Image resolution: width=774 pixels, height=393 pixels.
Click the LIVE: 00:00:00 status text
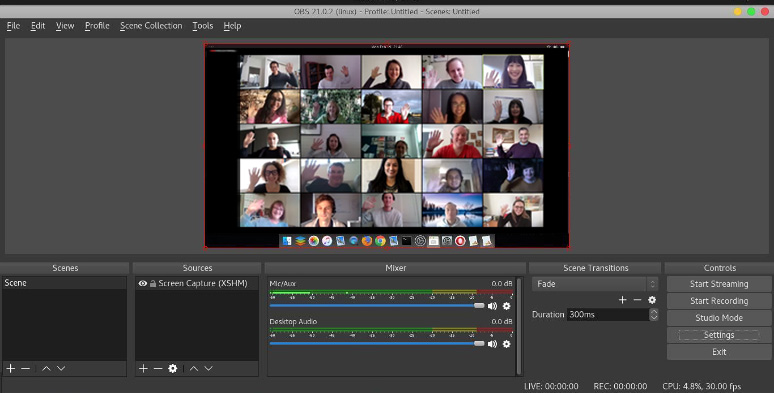pyautogui.click(x=551, y=386)
